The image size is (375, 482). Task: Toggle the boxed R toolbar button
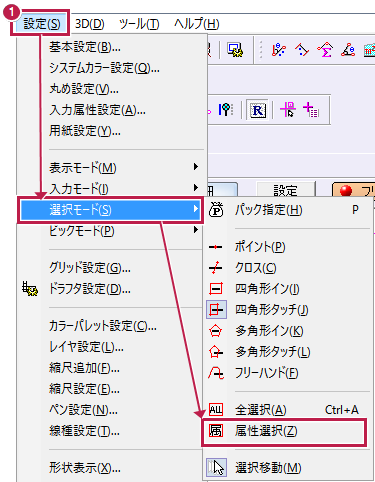(258, 110)
